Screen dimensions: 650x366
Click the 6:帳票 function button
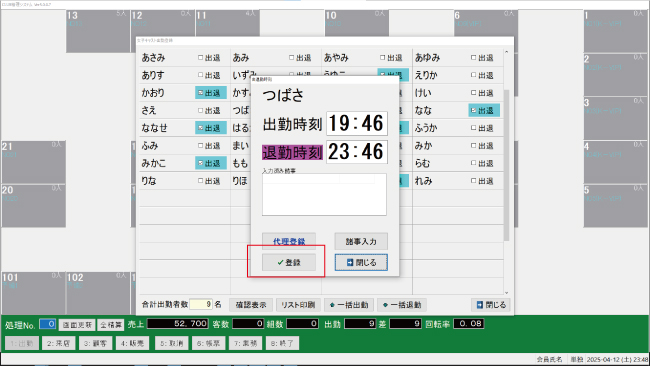coord(209,343)
